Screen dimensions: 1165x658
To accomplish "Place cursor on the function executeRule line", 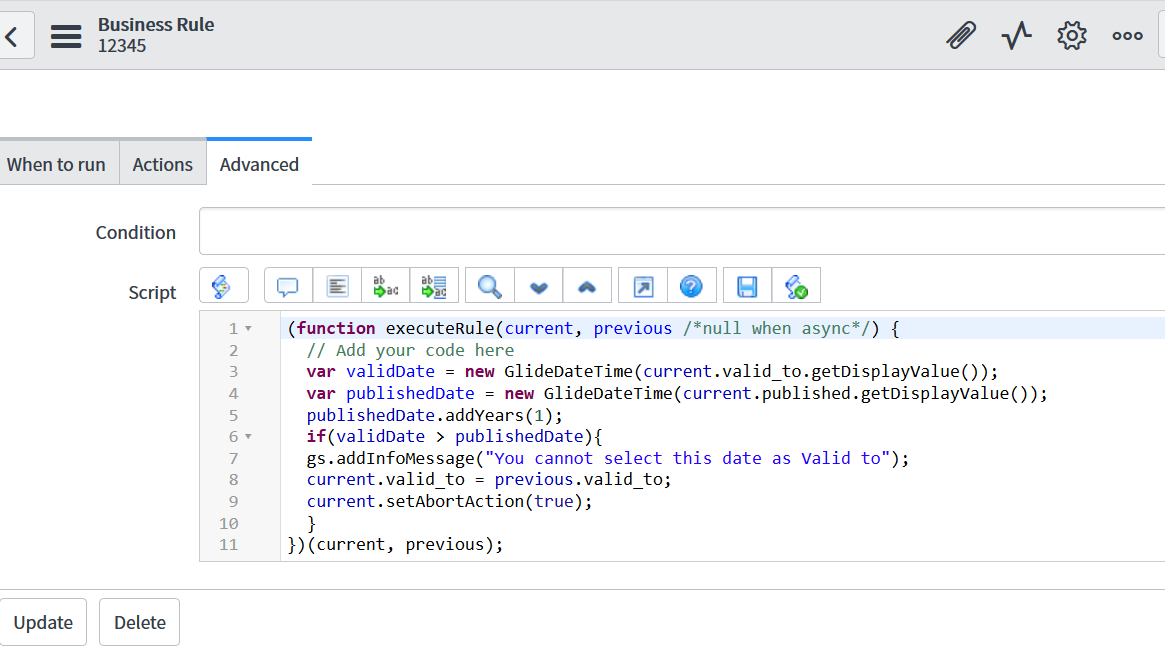I will click(594, 328).
